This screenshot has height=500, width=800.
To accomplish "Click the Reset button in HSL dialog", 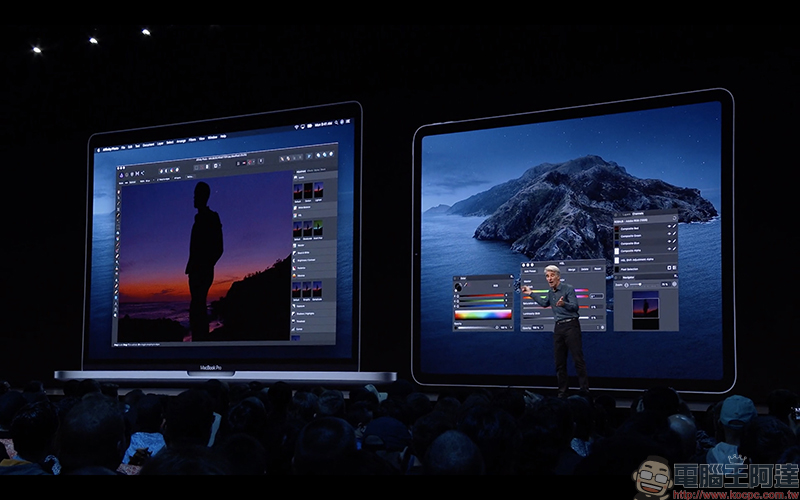I will pyautogui.click(x=597, y=269).
